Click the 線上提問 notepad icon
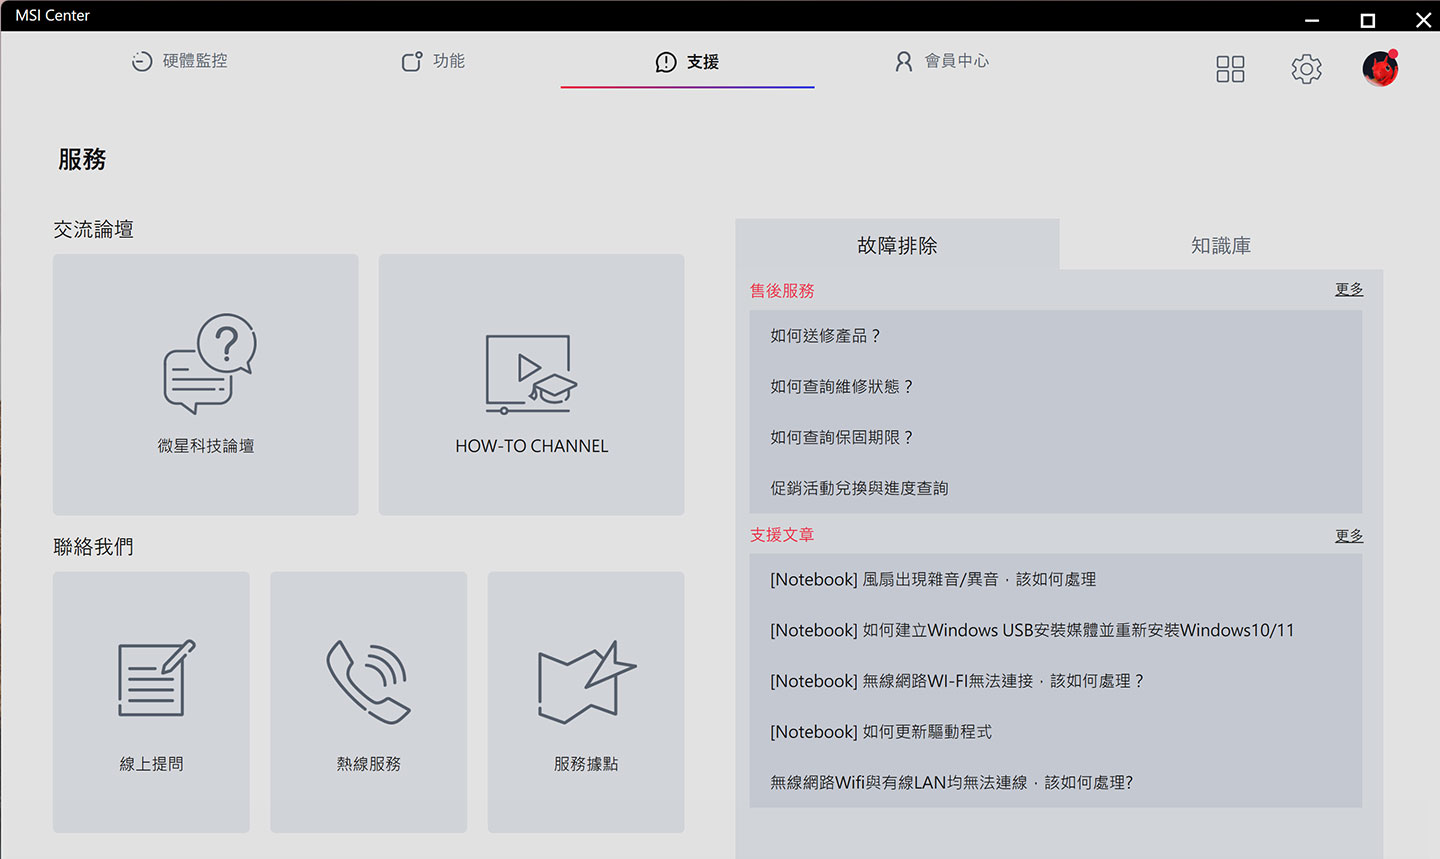Viewport: 1440px width, 859px height. [x=157, y=678]
